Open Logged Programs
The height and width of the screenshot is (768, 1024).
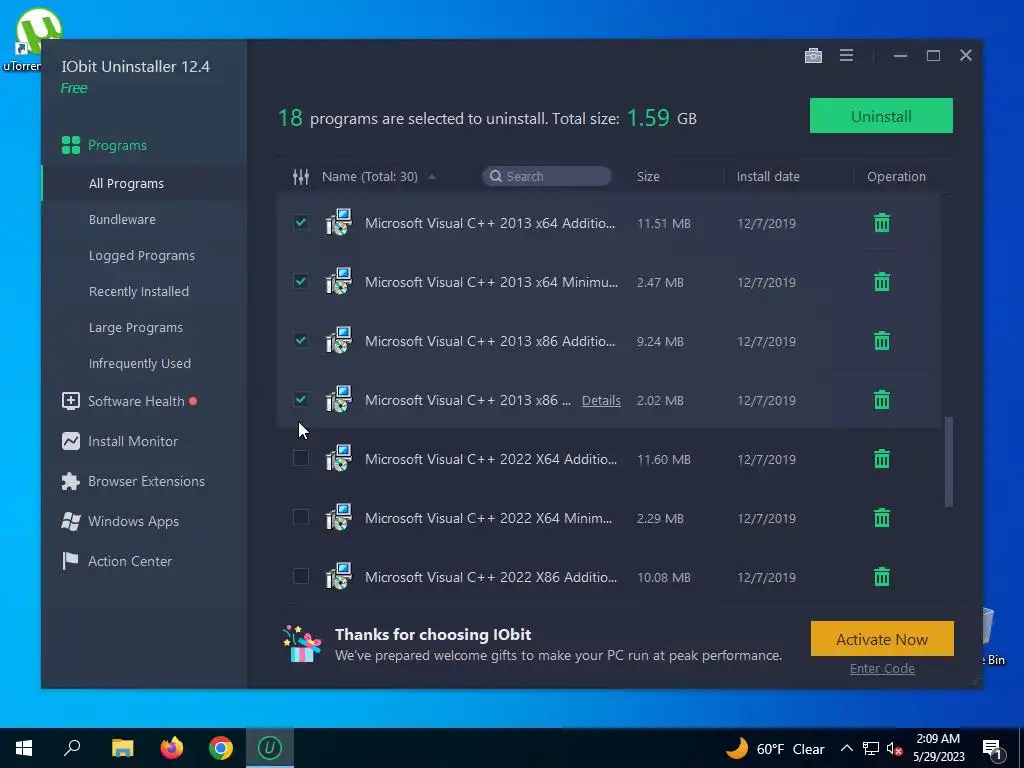142,255
